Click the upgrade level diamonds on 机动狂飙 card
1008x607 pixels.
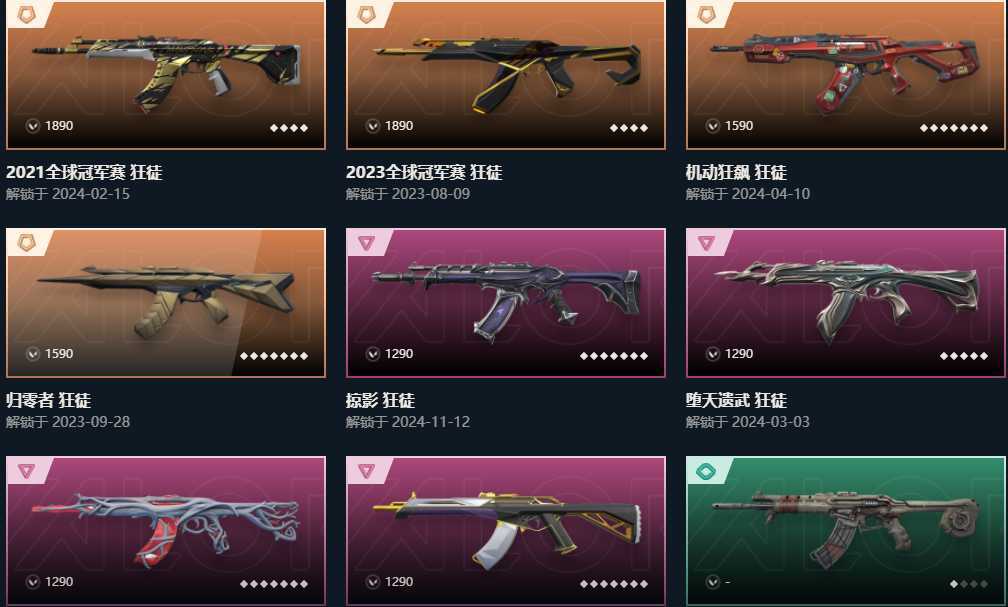[953, 128]
